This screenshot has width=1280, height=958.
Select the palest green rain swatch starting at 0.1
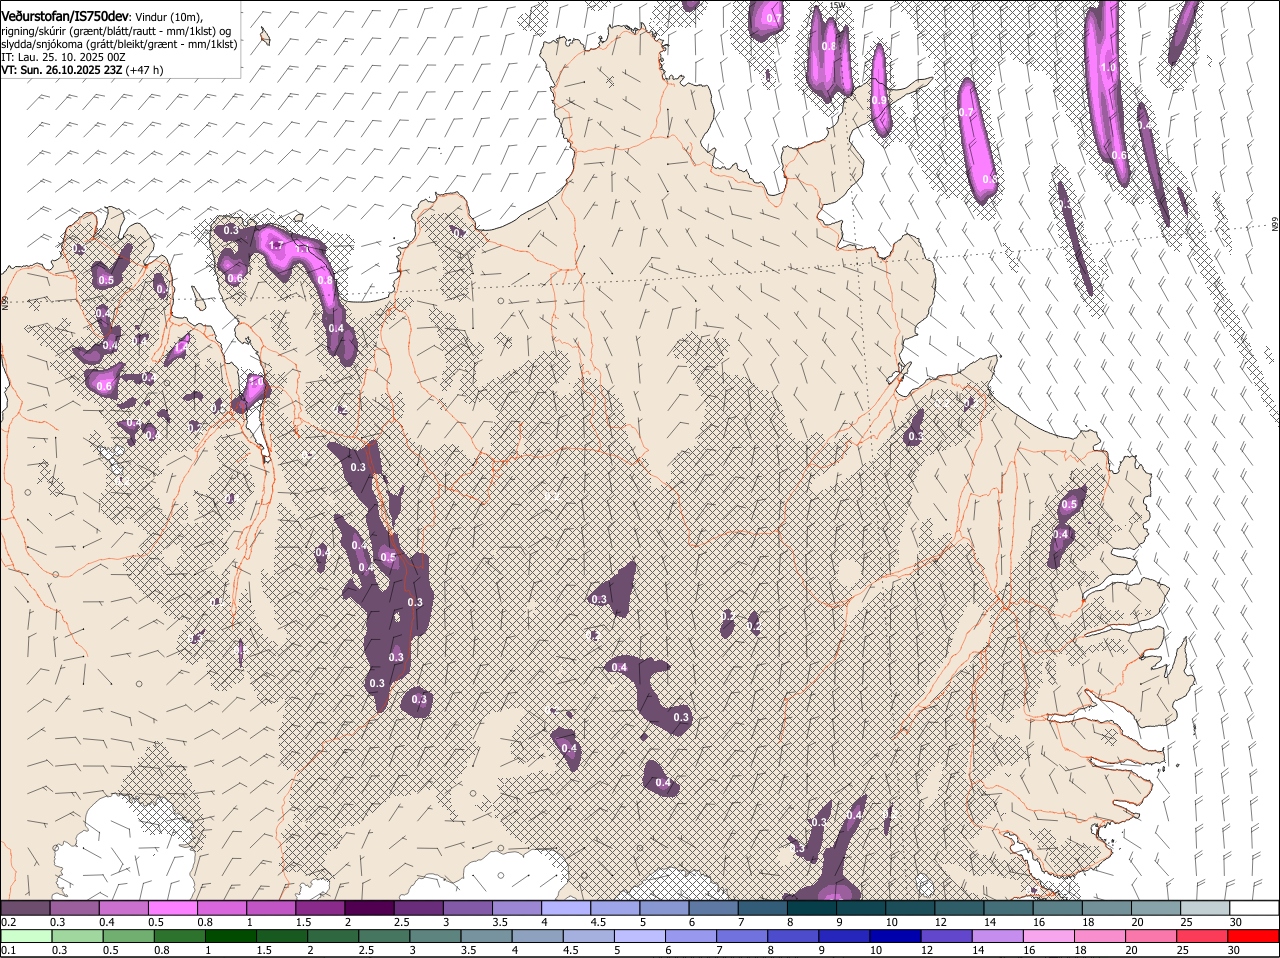click(x=27, y=936)
